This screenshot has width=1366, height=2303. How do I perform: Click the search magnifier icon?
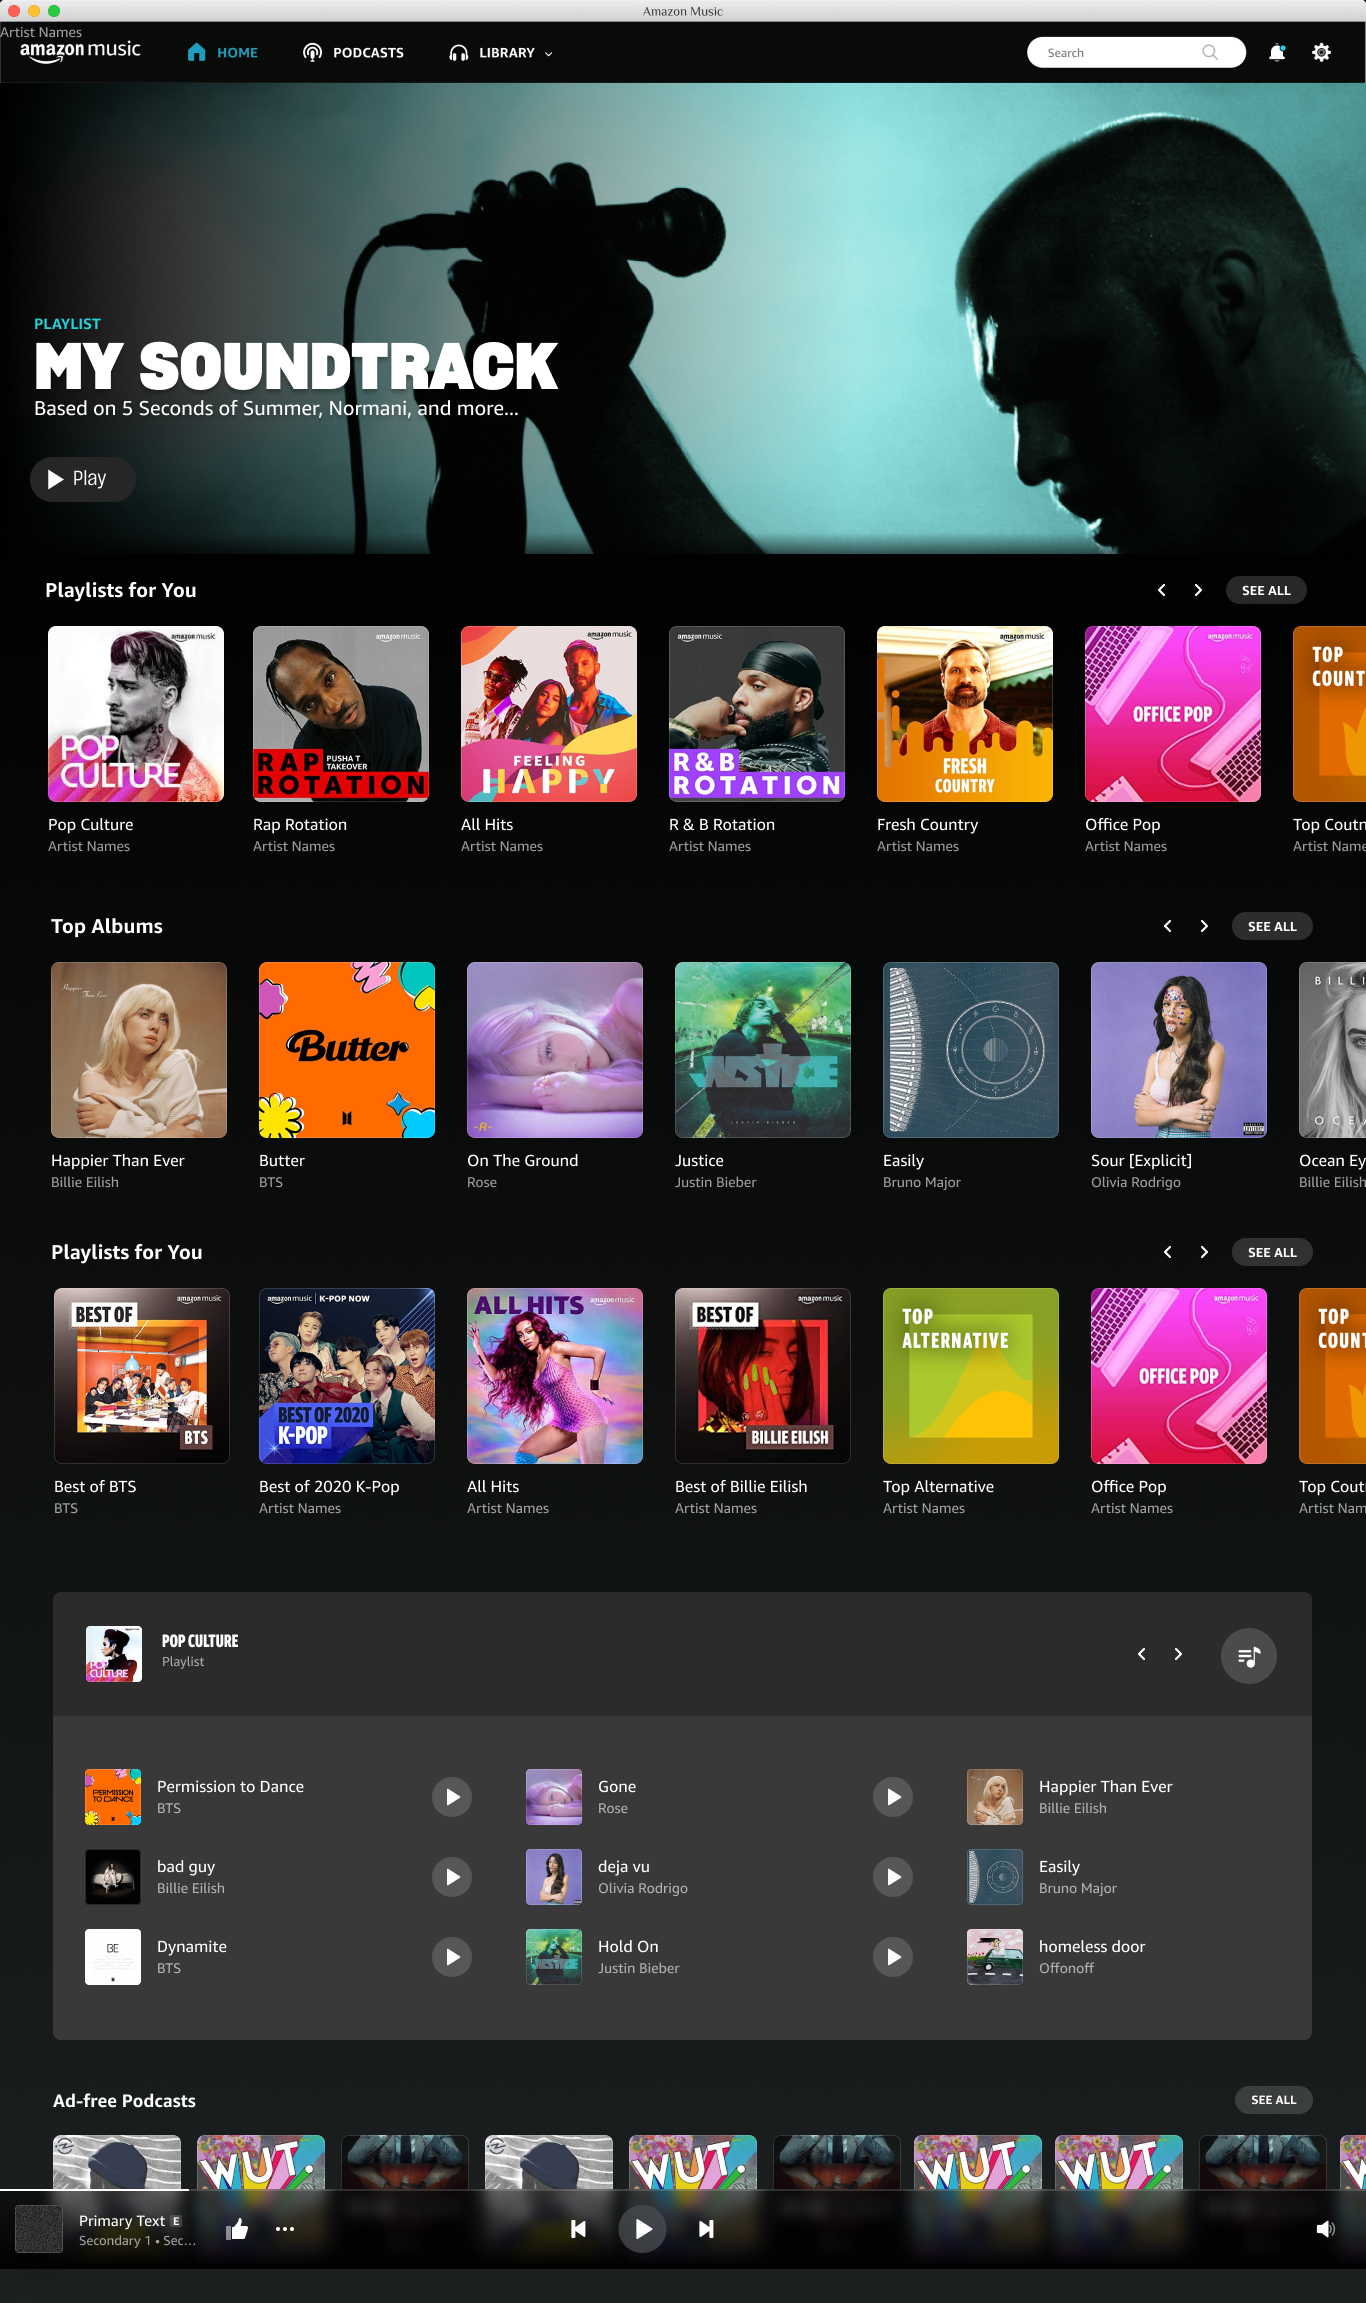pos(1210,53)
